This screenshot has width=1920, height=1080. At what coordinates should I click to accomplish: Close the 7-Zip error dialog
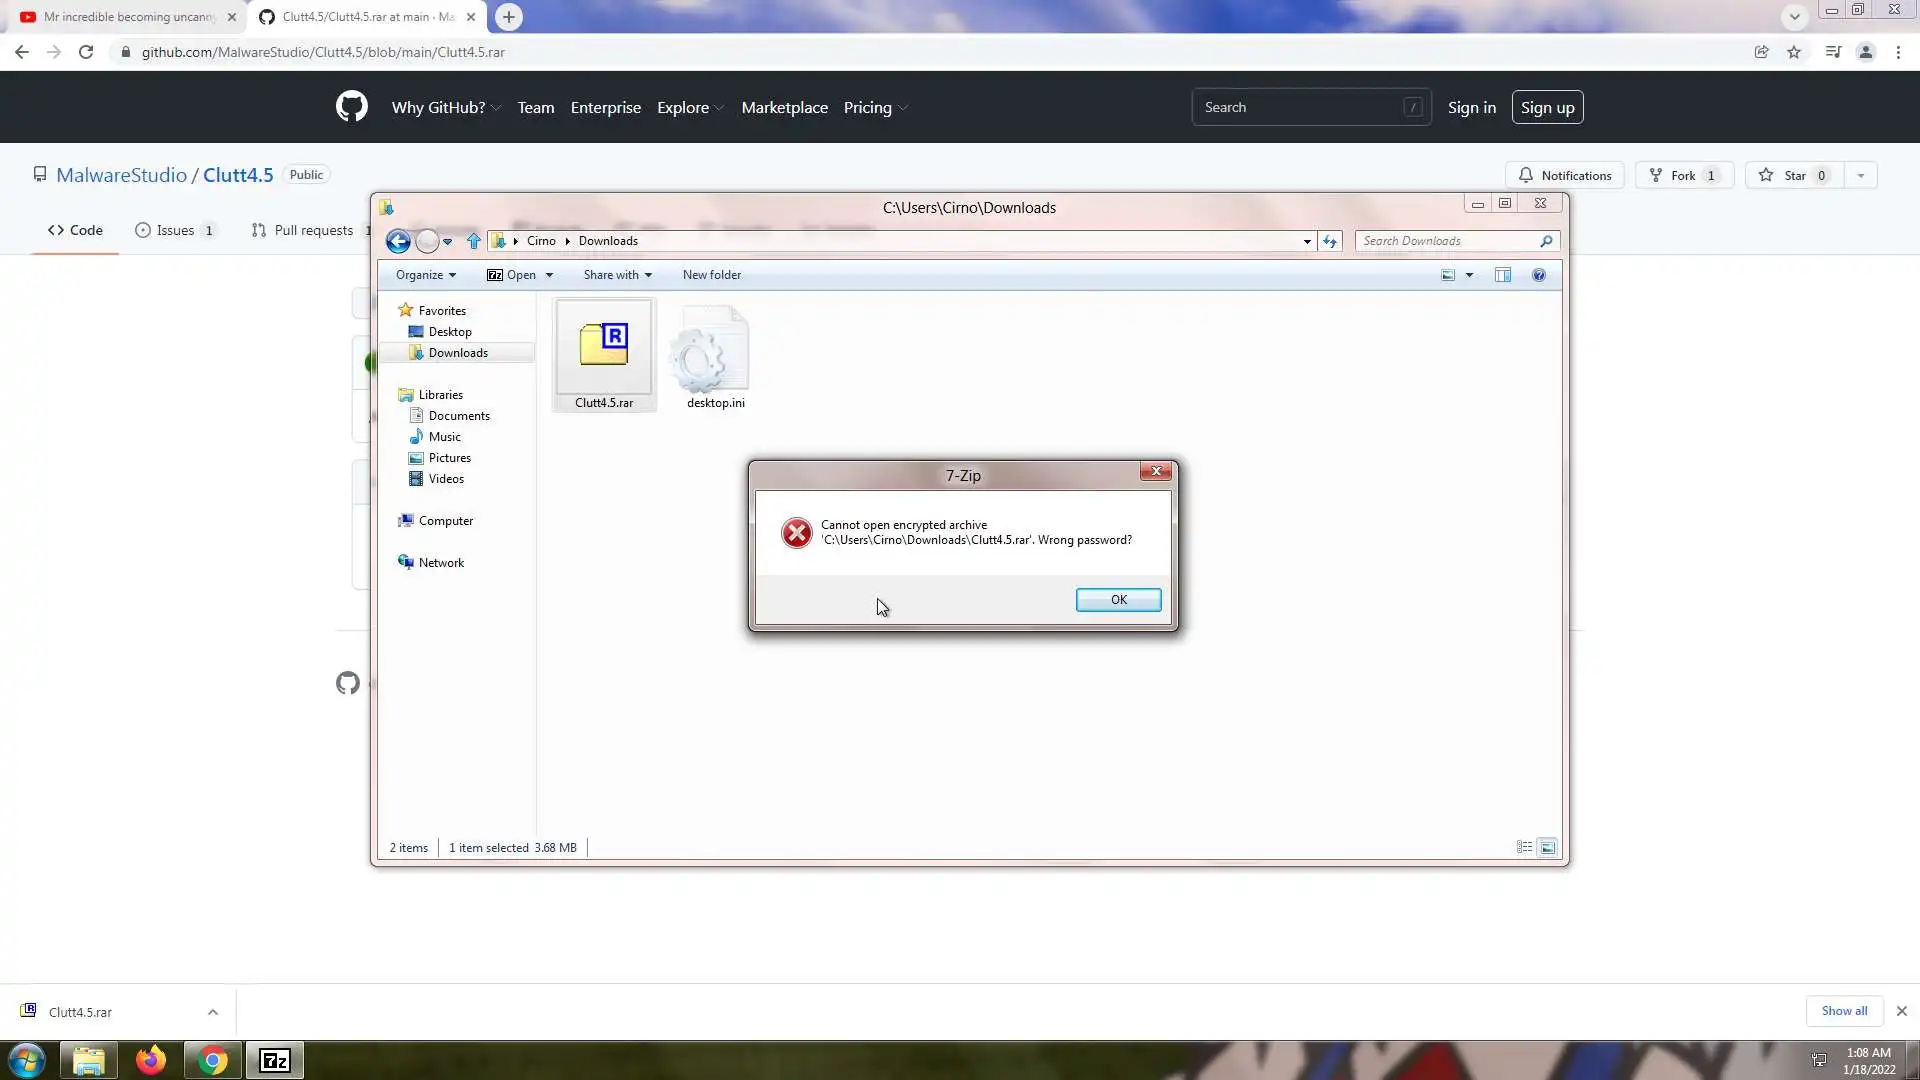[1156, 471]
